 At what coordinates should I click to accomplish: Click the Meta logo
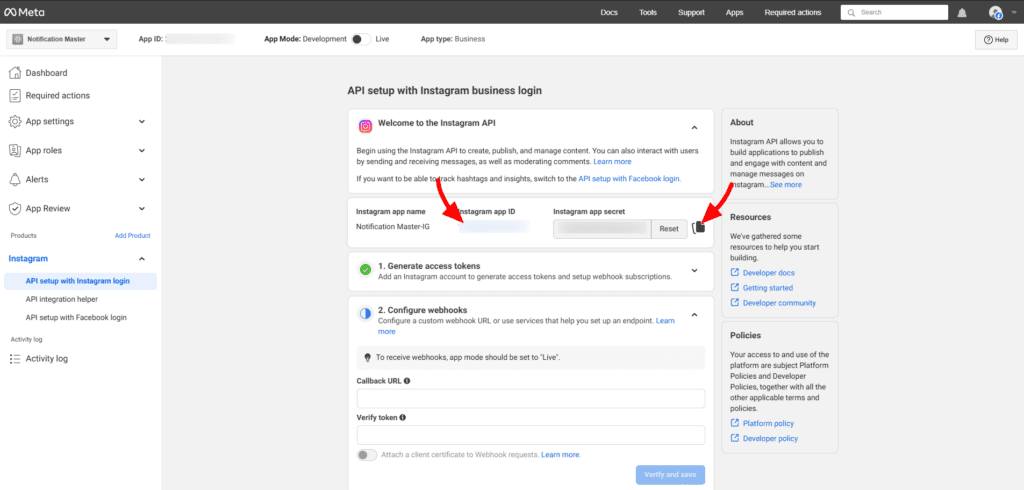point(25,12)
